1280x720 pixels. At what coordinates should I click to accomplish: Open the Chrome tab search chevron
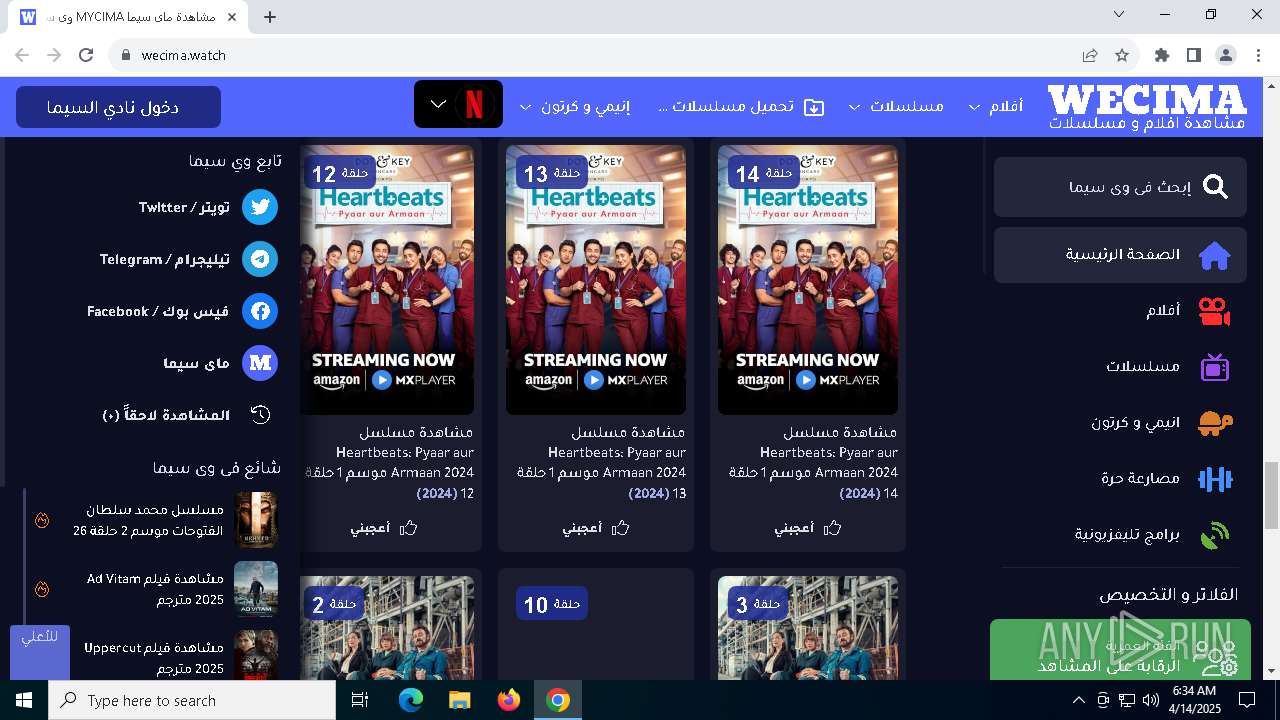click(1120, 15)
